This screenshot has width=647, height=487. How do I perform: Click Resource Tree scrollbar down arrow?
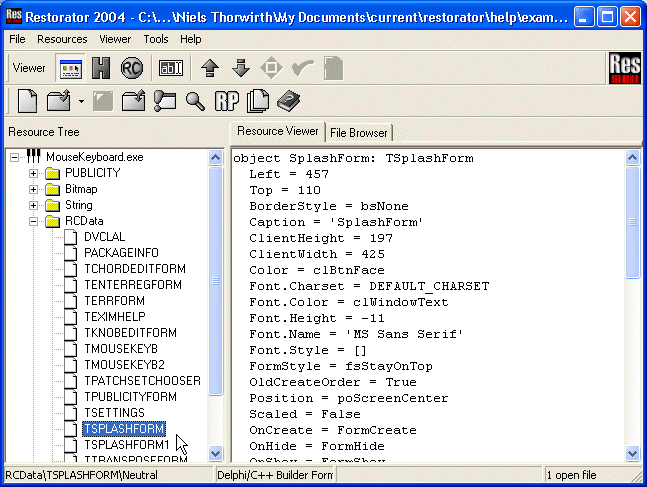click(x=215, y=454)
